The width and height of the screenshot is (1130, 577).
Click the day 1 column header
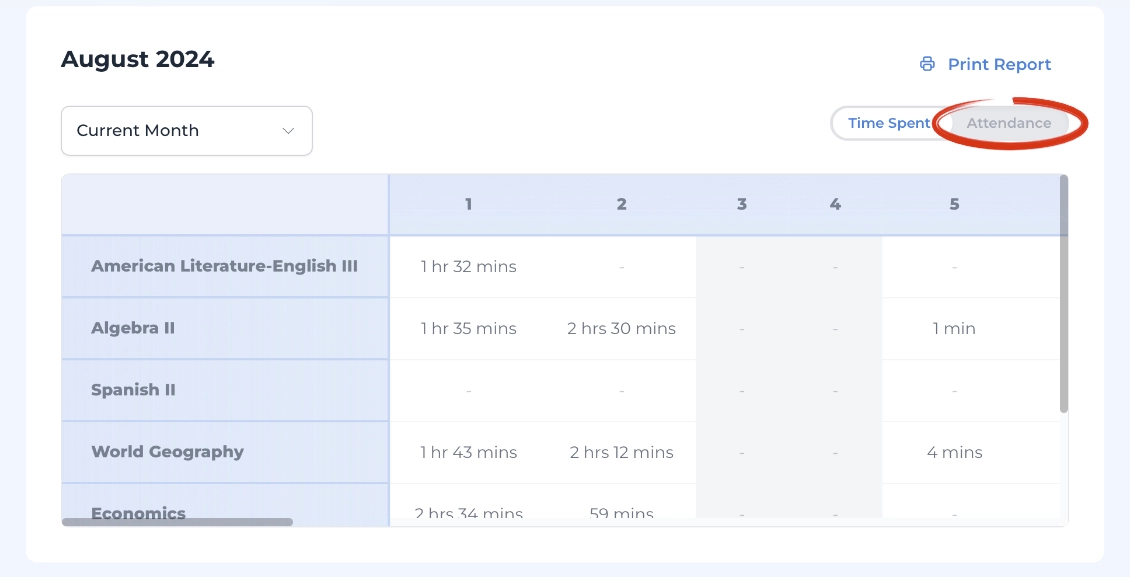coord(468,205)
